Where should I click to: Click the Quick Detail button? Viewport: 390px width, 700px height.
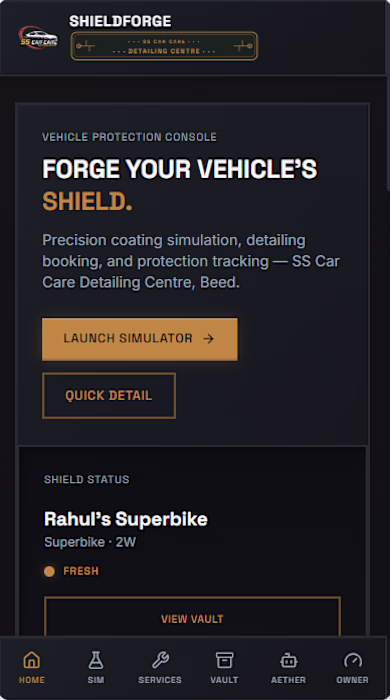(x=109, y=396)
